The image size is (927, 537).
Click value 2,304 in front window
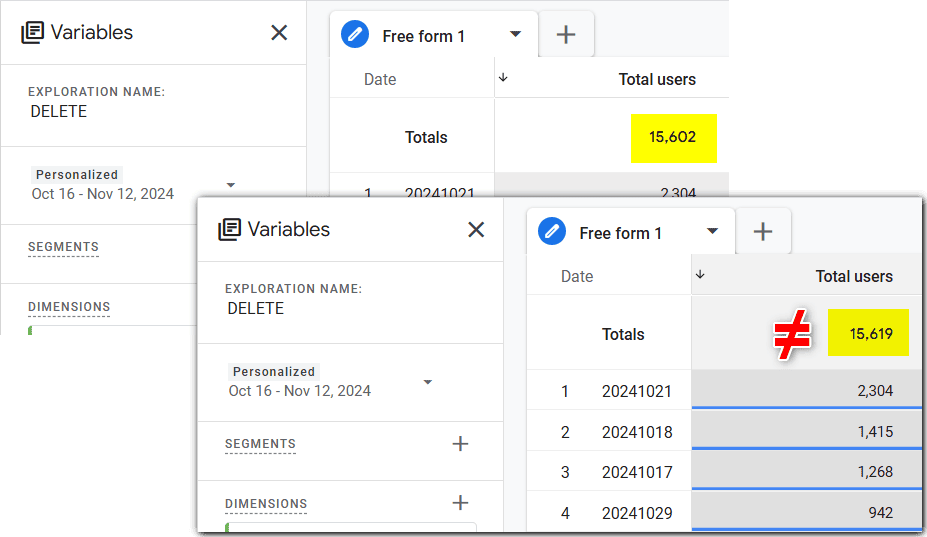[875, 391]
